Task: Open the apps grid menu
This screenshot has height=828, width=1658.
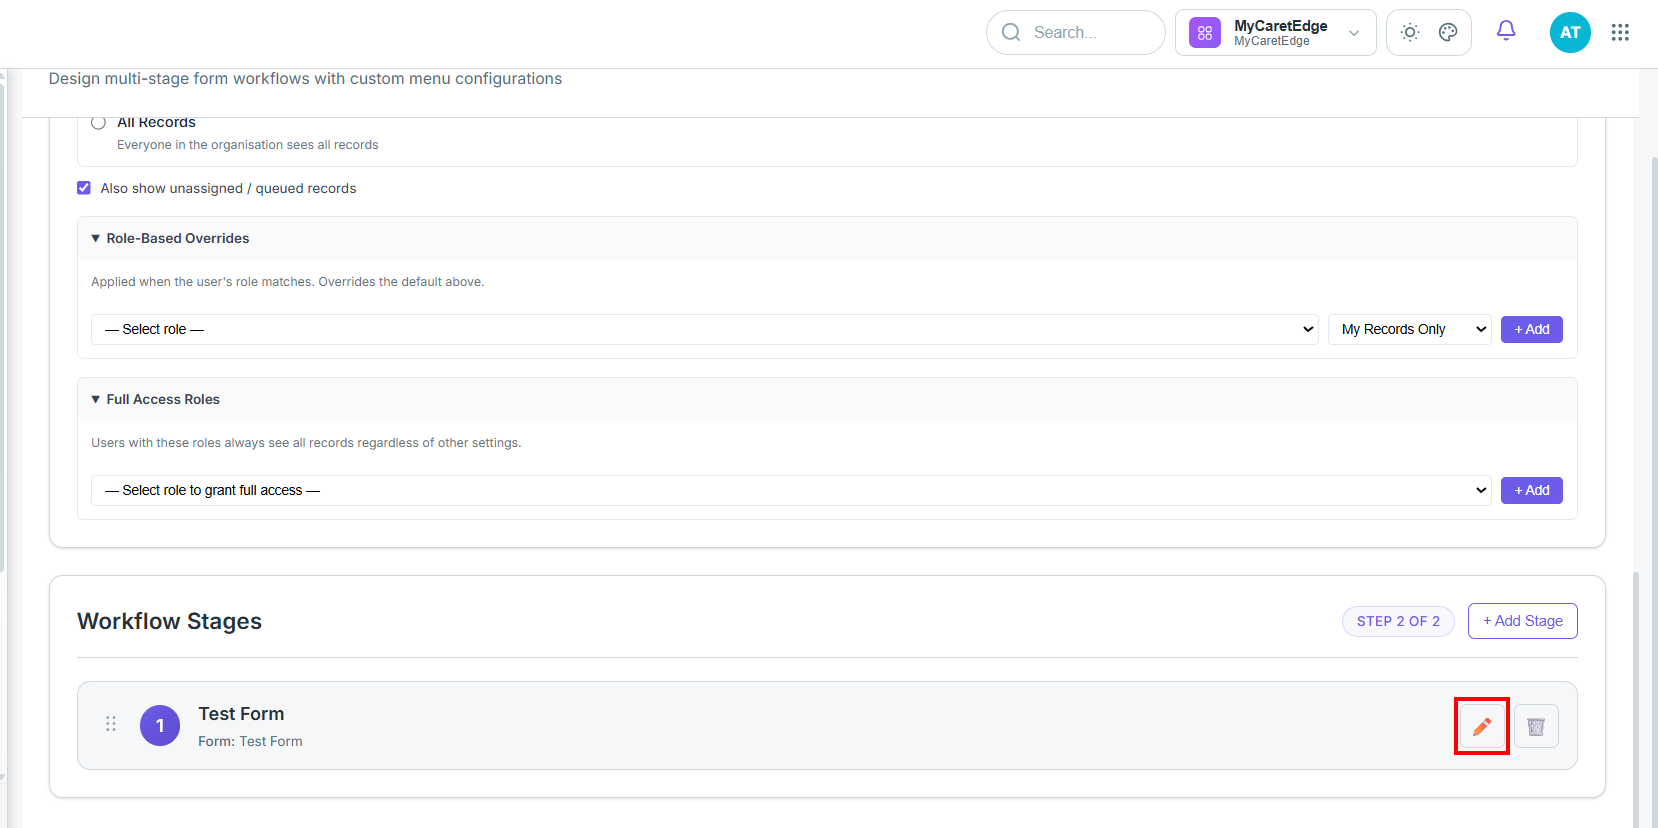Action: coord(1620,32)
